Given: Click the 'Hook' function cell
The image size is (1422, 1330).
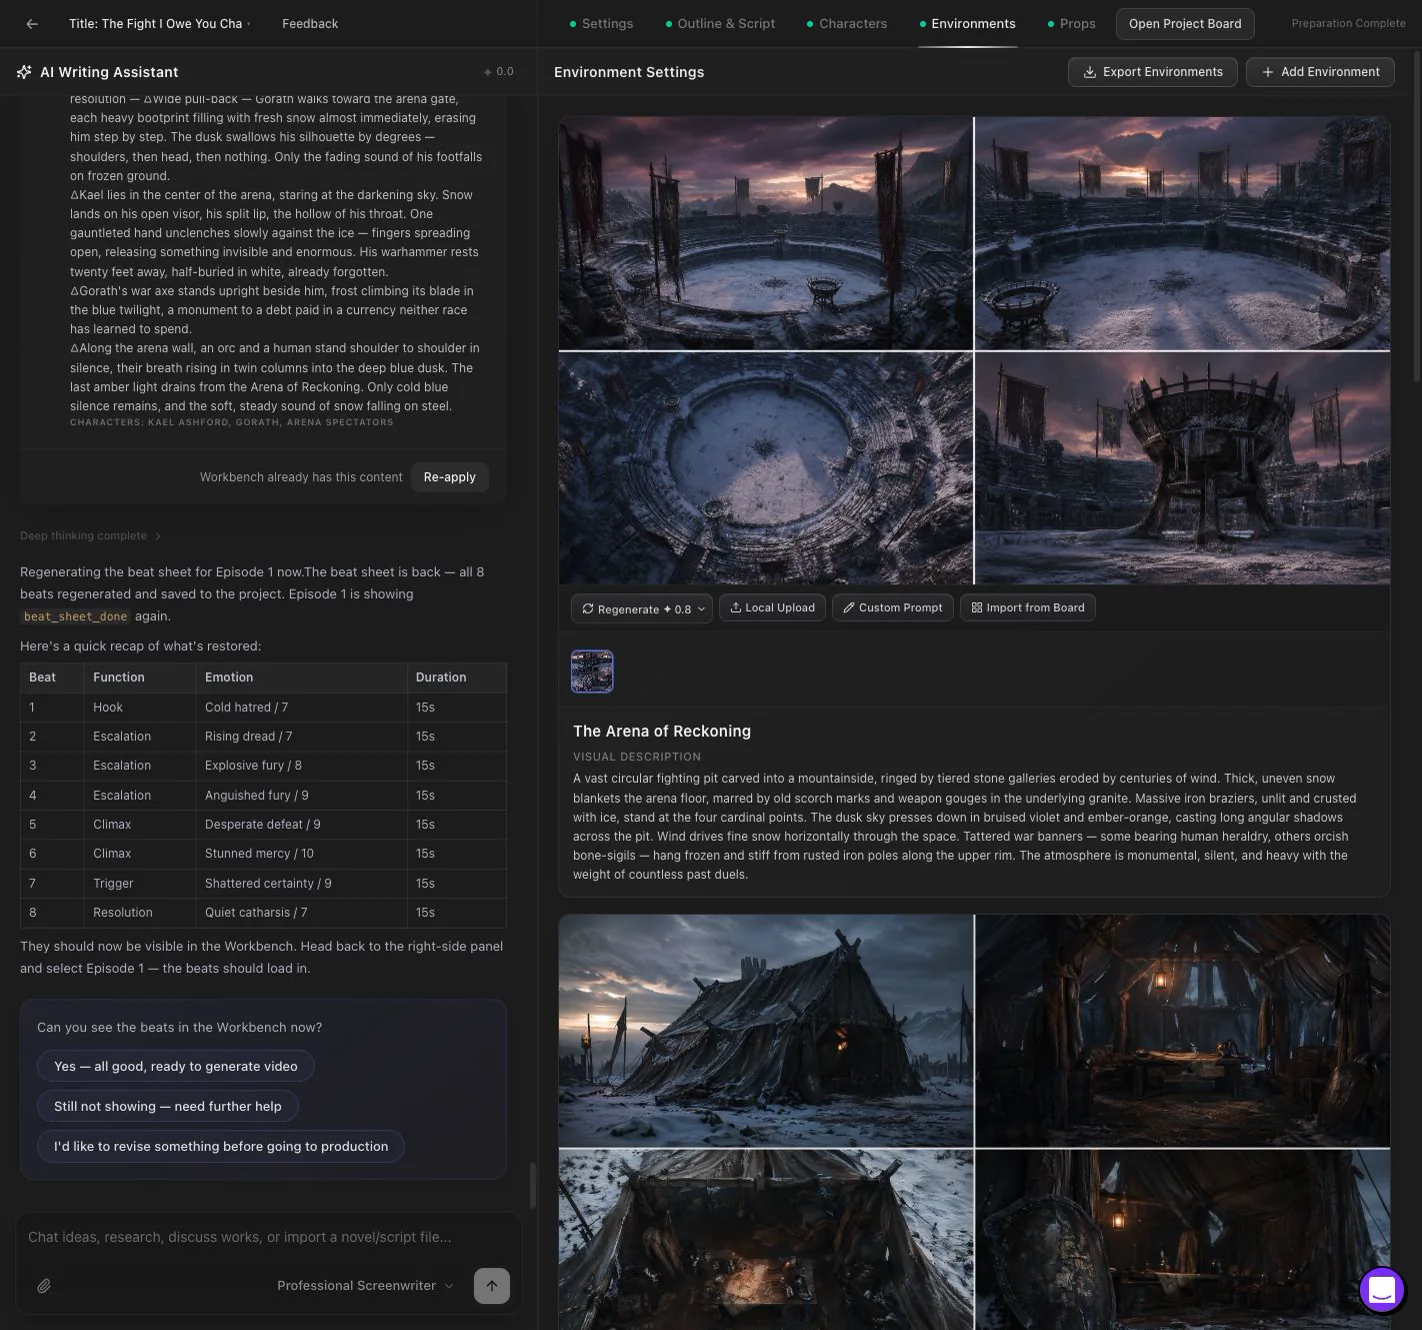Looking at the screenshot, I should pos(140,707).
